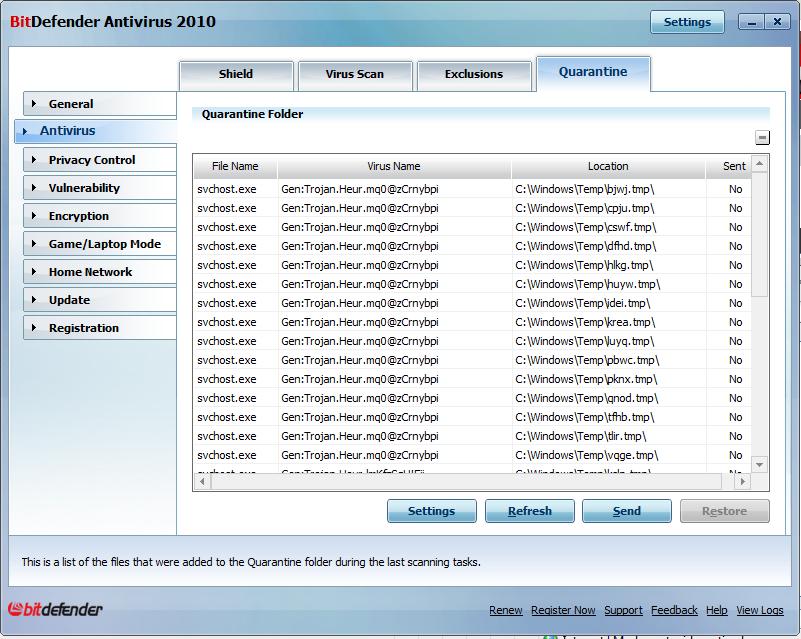Open the Feedback link
The height and width of the screenshot is (639, 801).
tap(674, 610)
